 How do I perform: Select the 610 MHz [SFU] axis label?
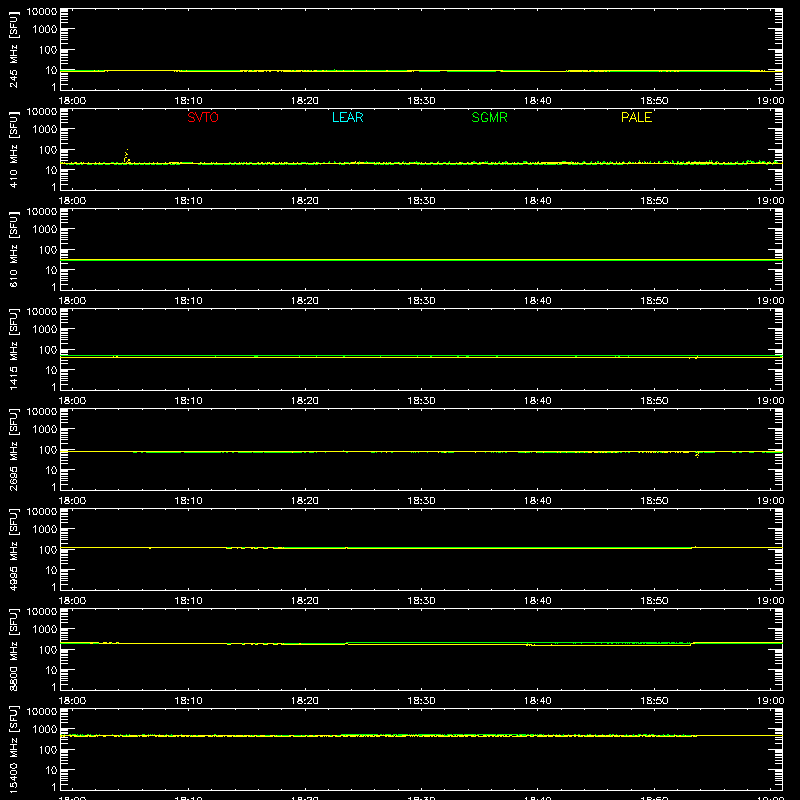(13, 249)
